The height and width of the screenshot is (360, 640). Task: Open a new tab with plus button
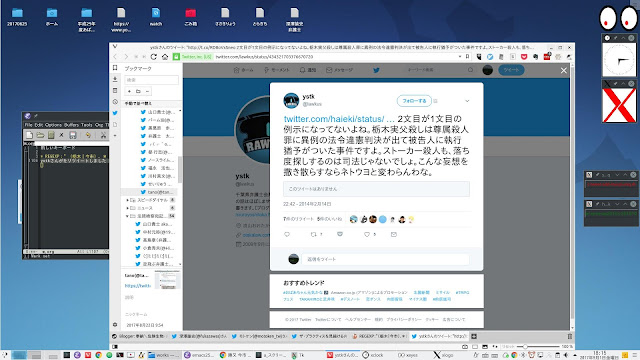[x=474, y=336]
